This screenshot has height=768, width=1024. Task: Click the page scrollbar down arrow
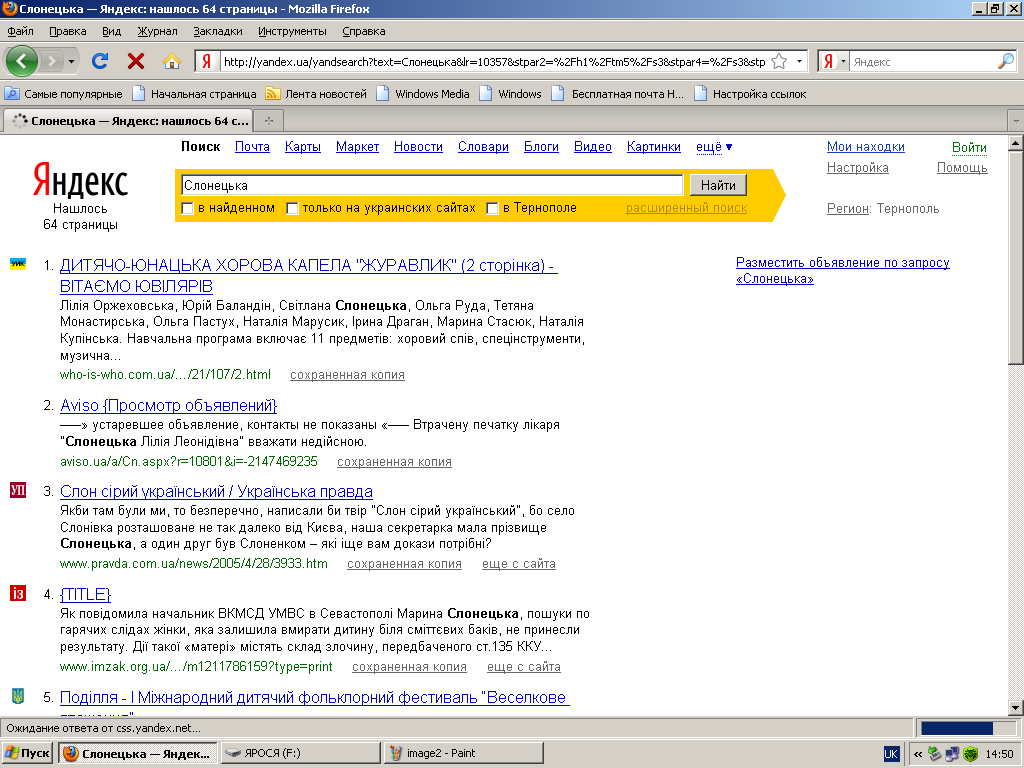click(x=1016, y=707)
